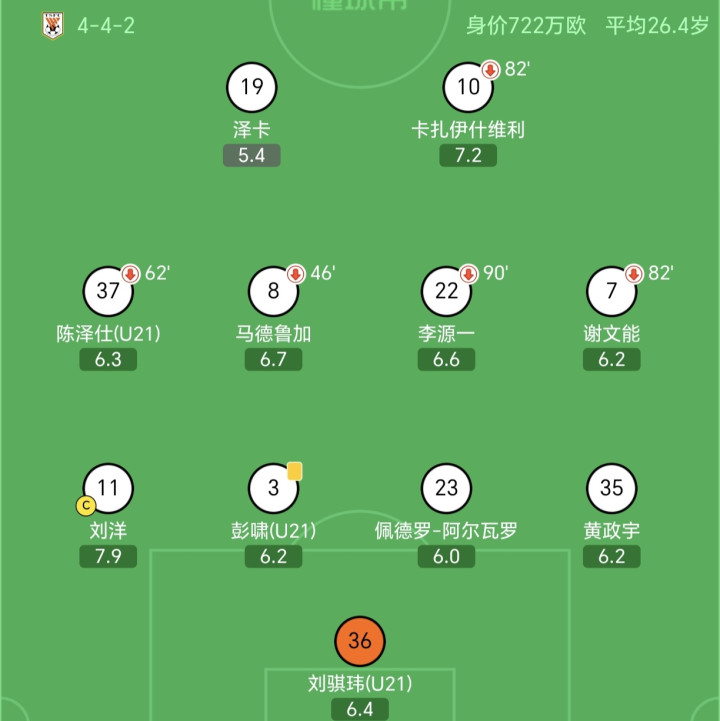Select player number 22 circle (李源一)
Screen dimensions: 720x721
tap(446, 291)
